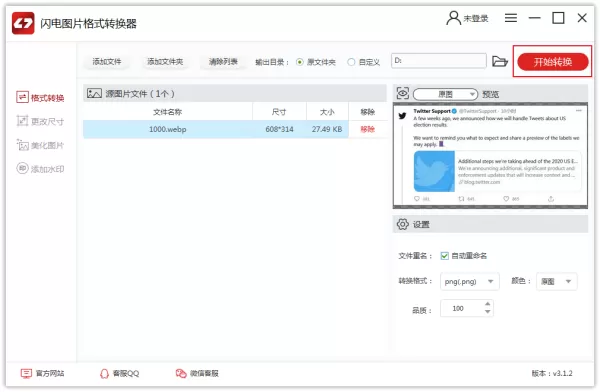Click the preview eye icon
600x392 pixels.
[x=403, y=93]
